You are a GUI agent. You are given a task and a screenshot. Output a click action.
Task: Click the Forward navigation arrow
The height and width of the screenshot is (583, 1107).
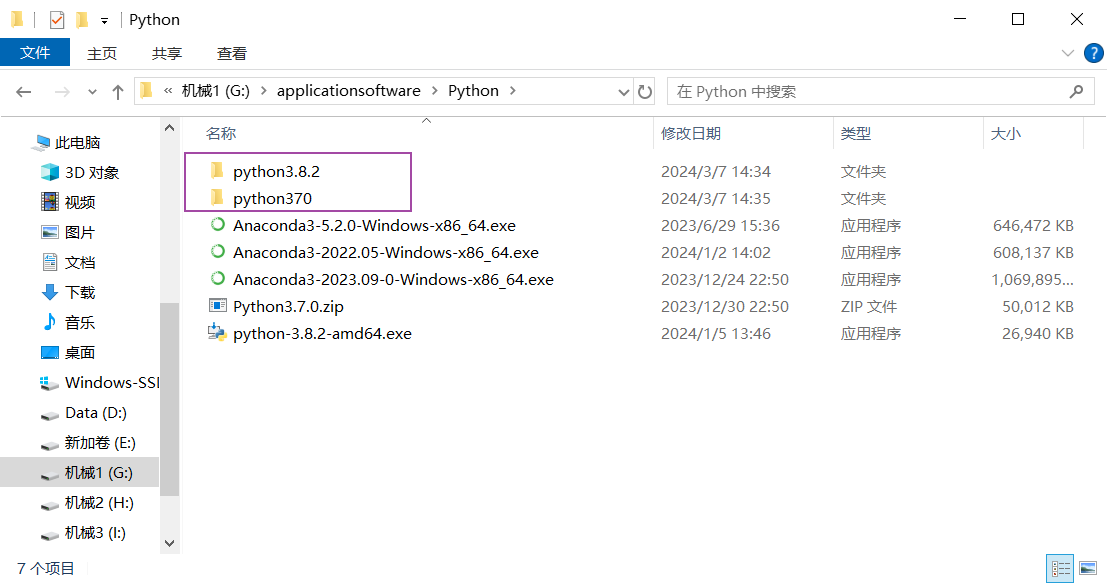tap(62, 92)
